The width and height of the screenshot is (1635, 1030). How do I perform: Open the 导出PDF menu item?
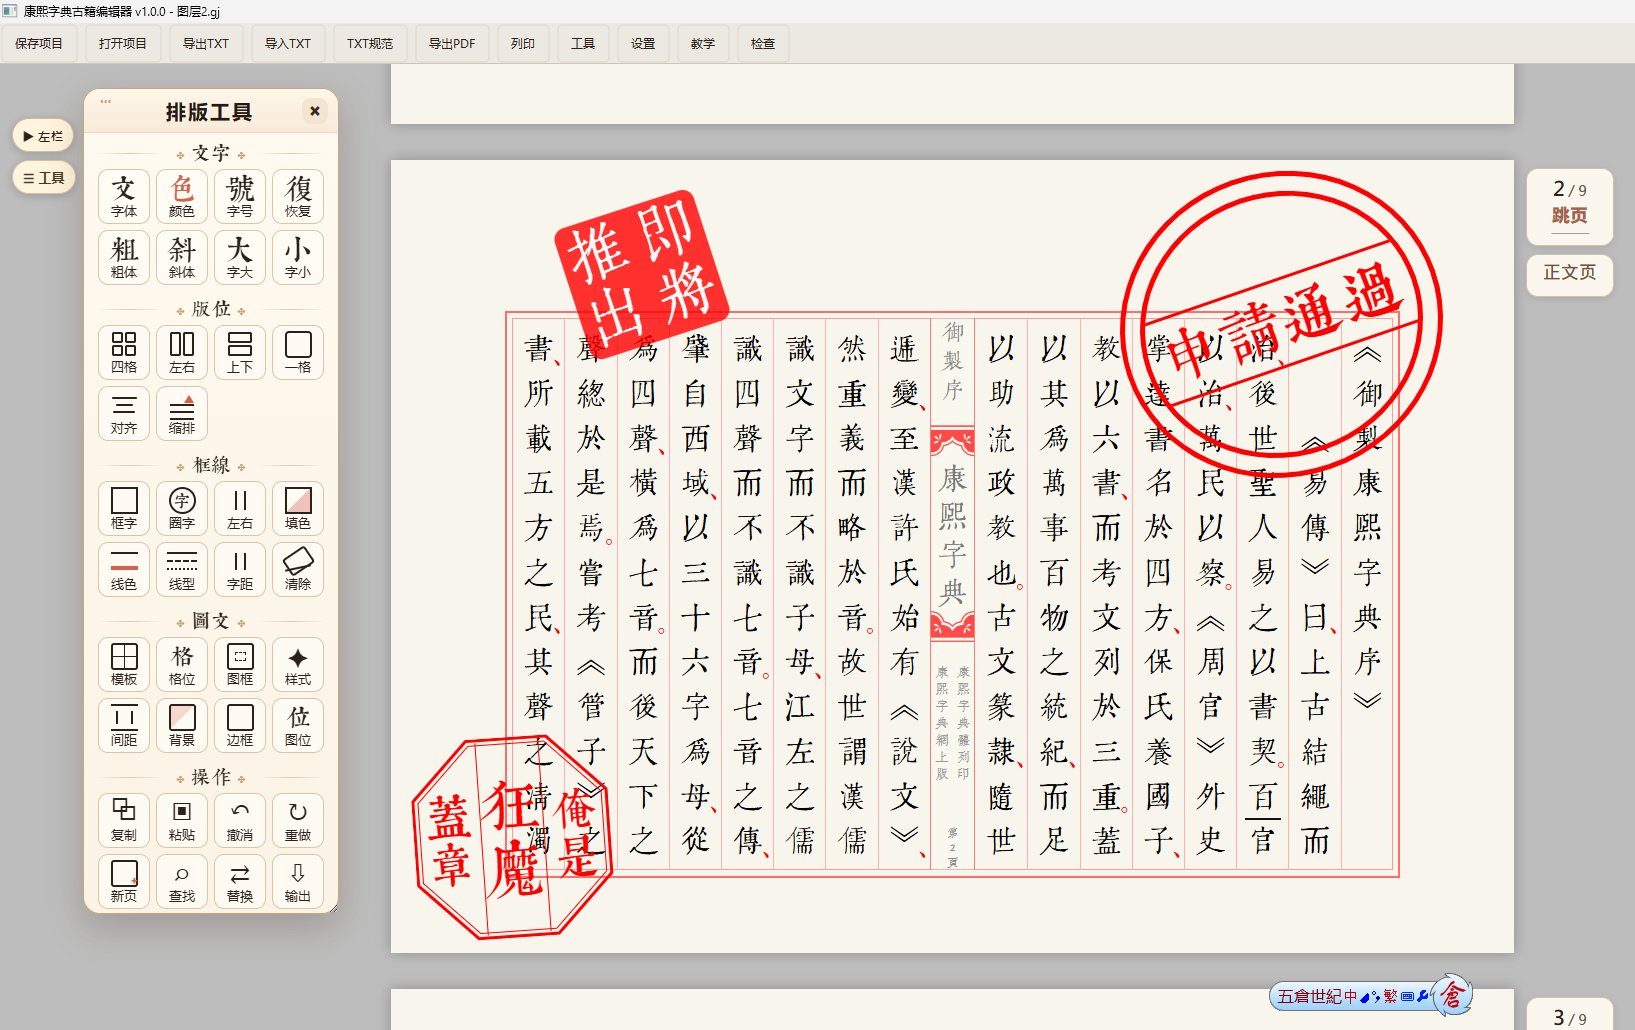click(452, 44)
